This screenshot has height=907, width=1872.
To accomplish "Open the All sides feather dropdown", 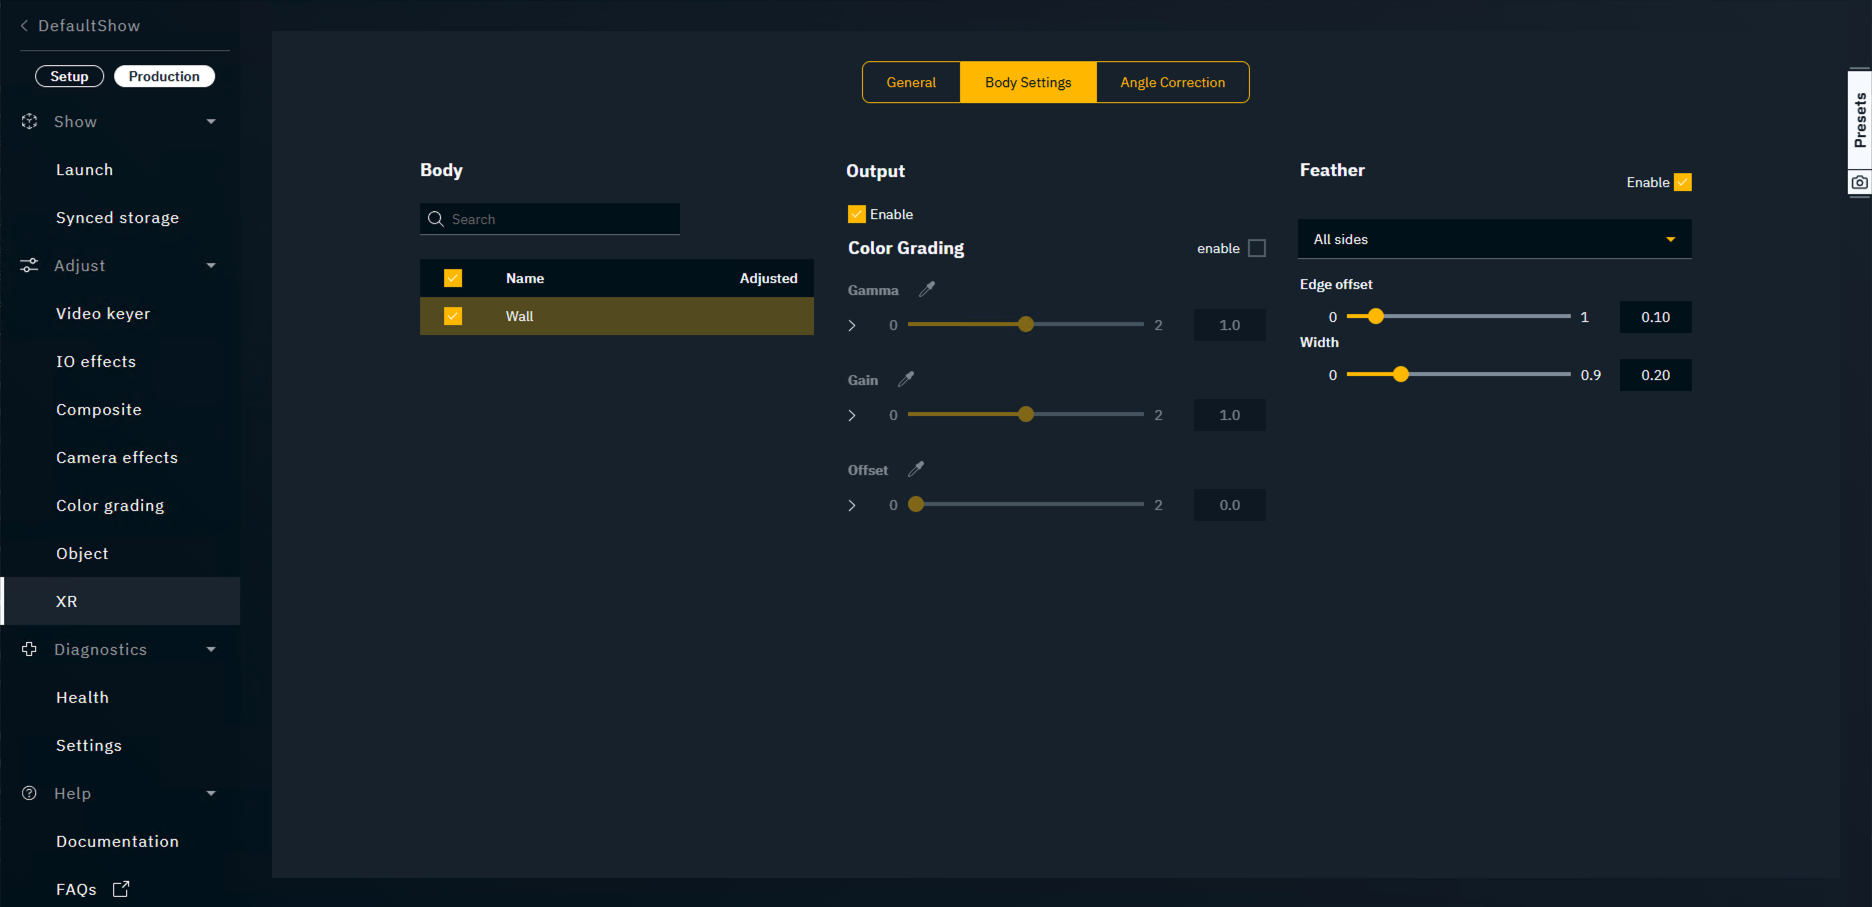I will click(x=1495, y=239).
